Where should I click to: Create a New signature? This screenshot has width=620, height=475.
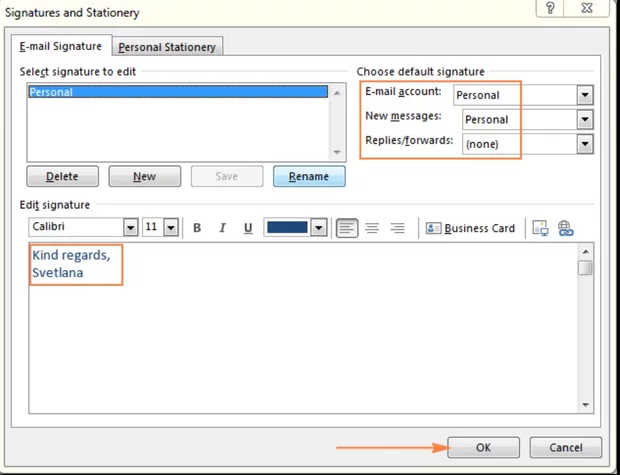145,176
